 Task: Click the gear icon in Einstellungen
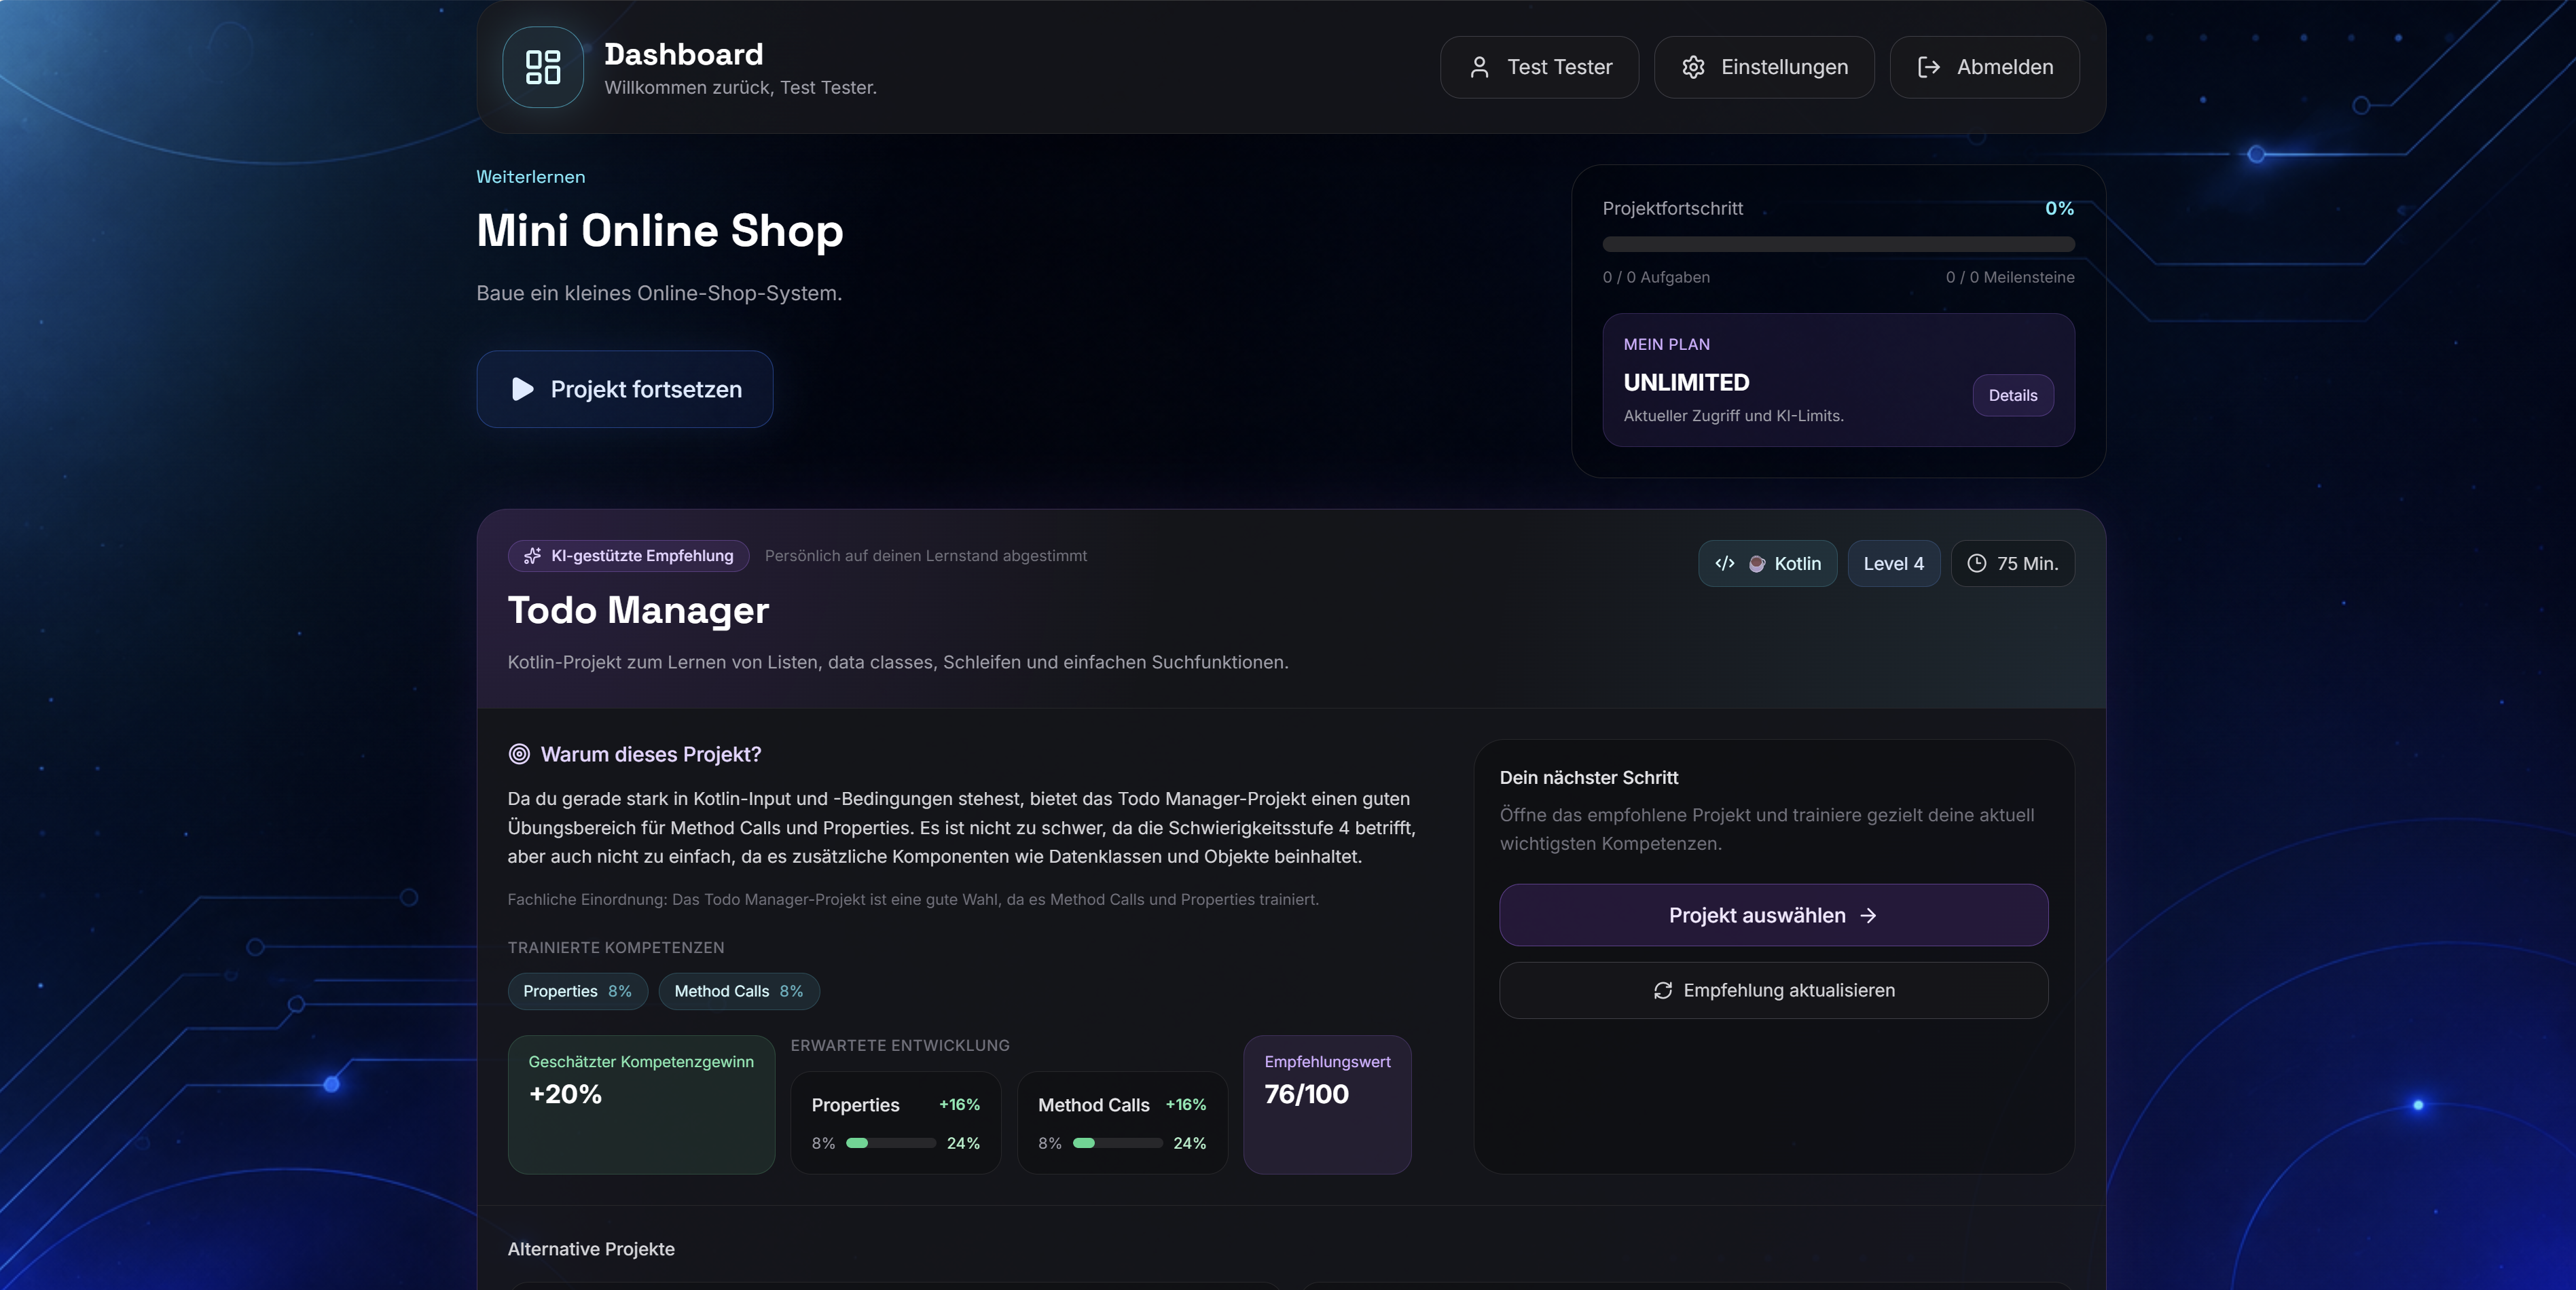tap(1693, 67)
